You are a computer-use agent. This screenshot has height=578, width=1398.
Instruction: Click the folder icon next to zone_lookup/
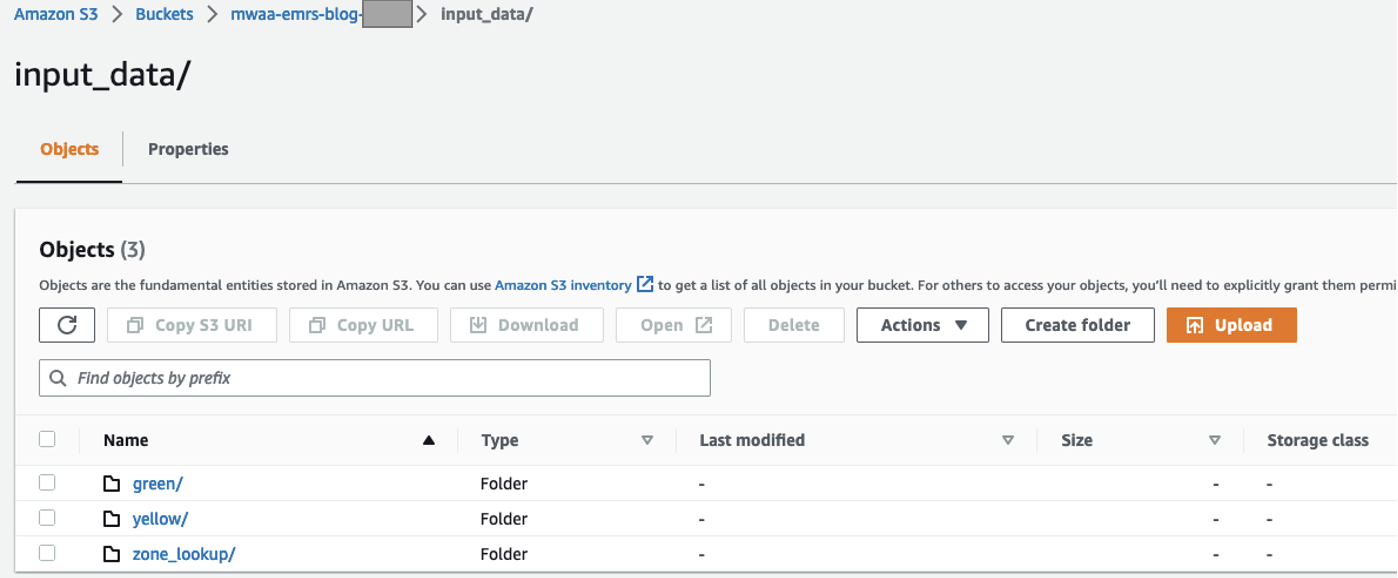pyautogui.click(x=112, y=554)
